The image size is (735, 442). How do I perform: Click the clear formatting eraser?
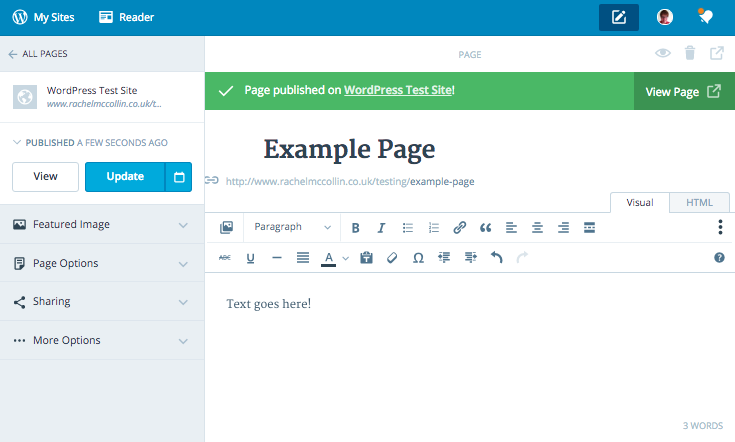(392, 257)
